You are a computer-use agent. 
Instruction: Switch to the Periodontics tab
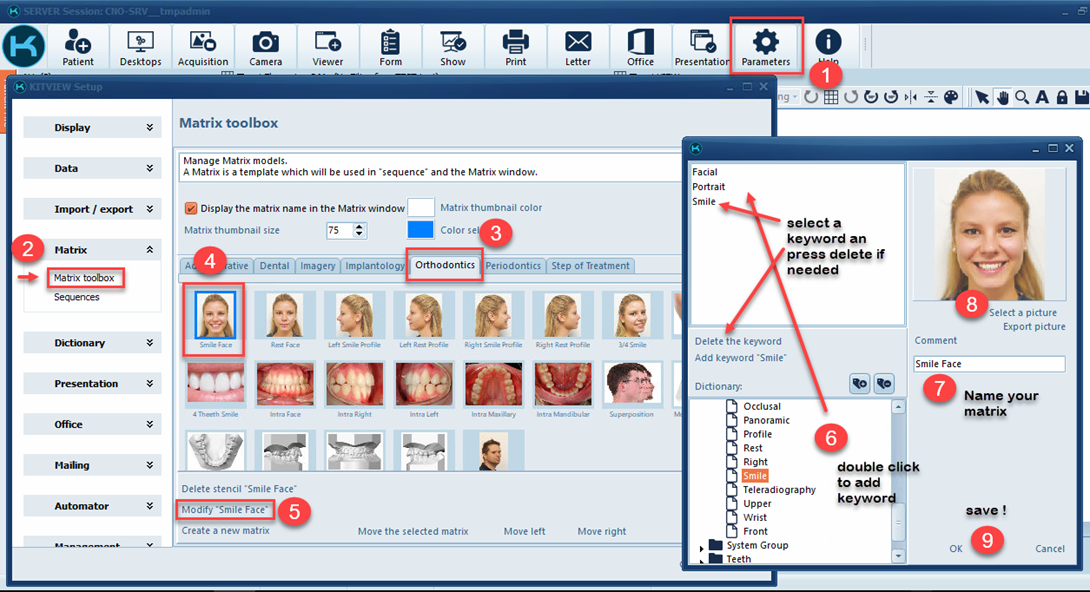pyautogui.click(x=513, y=266)
